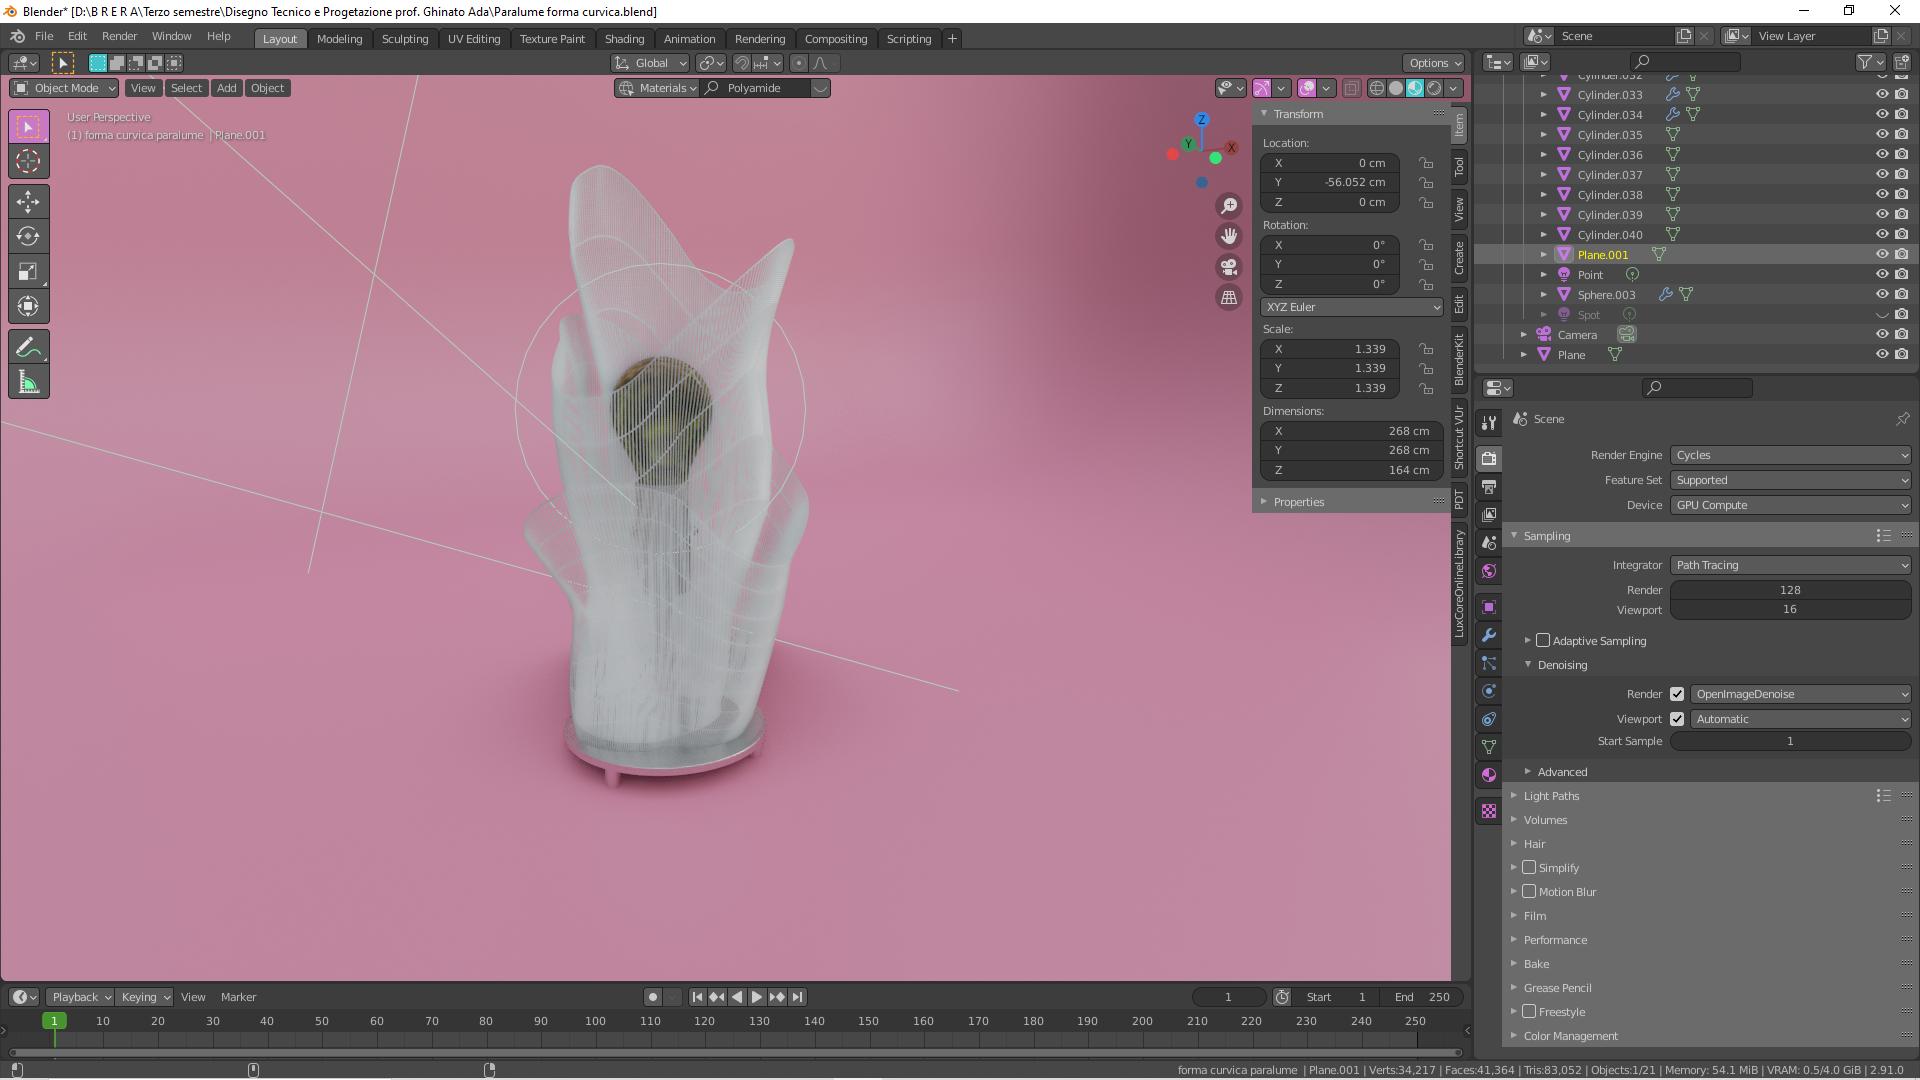Toggle Camera visibility eye icon

tap(1881, 335)
